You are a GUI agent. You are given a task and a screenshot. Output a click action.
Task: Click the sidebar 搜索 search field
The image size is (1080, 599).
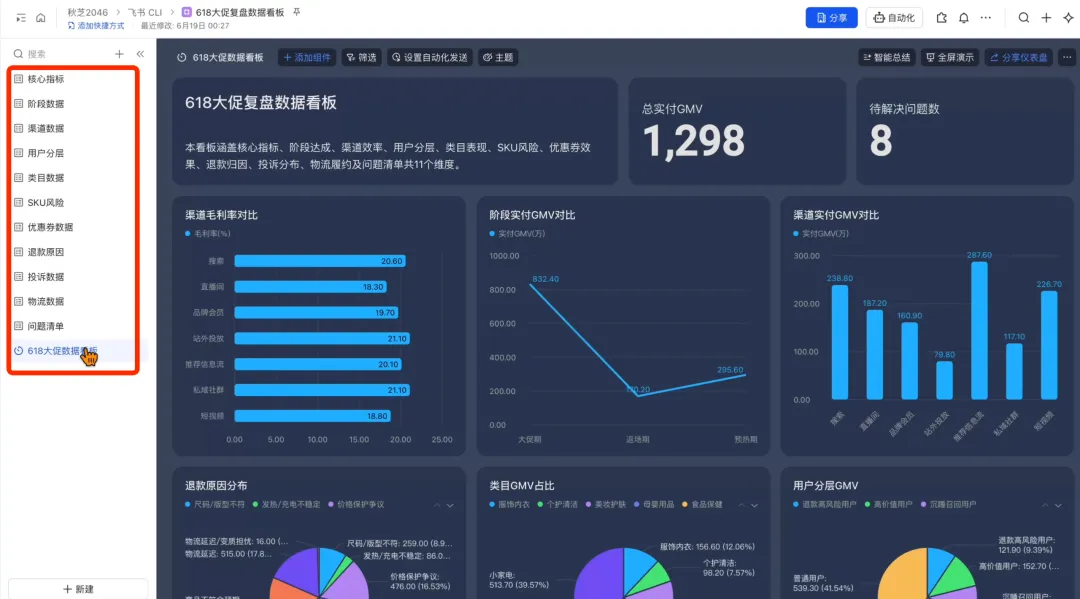(x=62, y=54)
